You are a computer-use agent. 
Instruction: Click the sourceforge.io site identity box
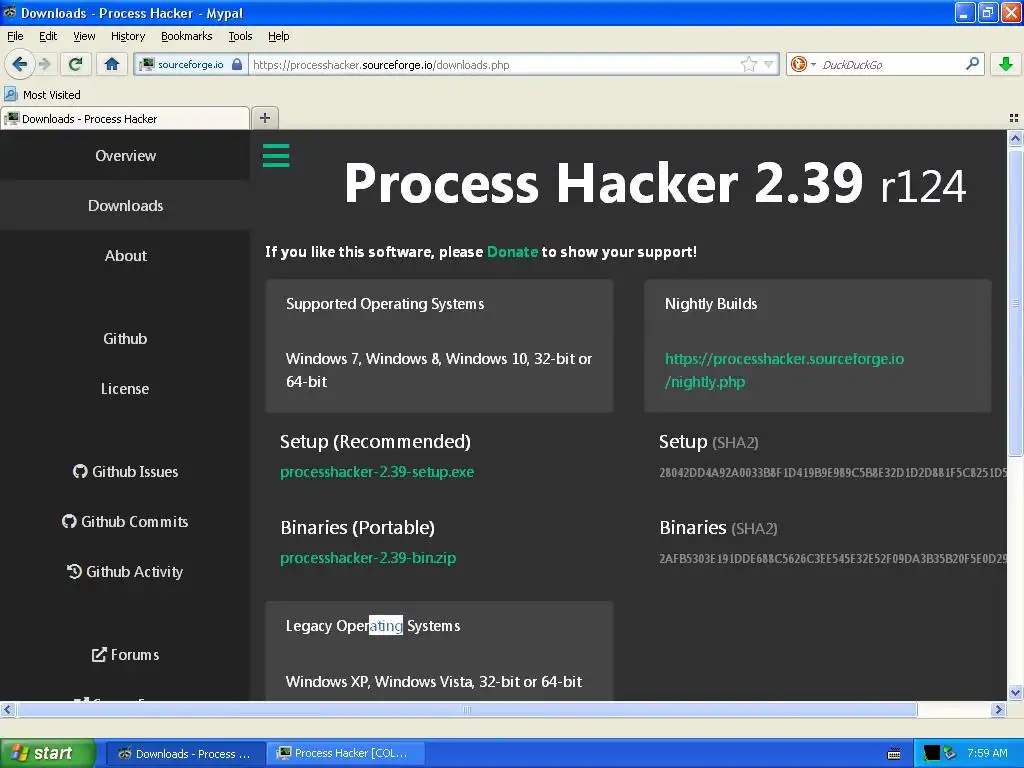(x=190, y=64)
